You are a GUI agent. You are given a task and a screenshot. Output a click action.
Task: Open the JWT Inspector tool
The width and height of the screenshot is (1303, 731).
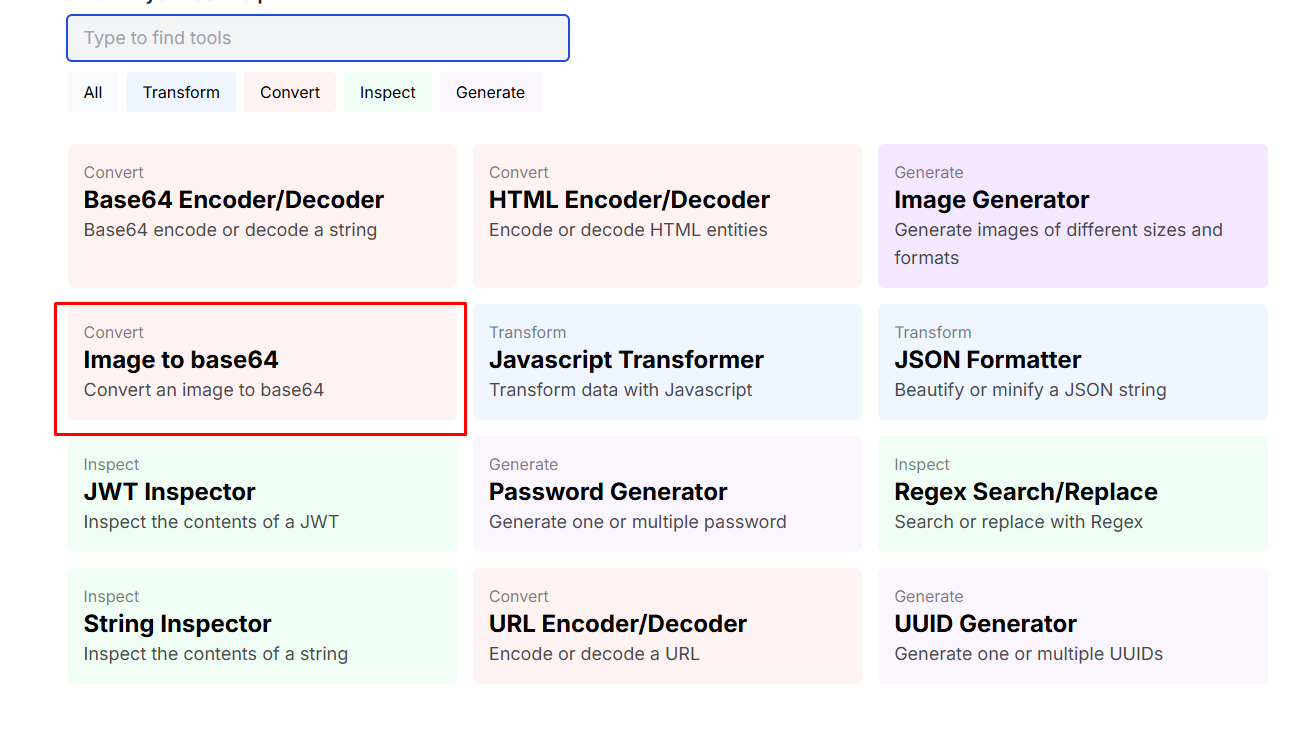coord(262,493)
